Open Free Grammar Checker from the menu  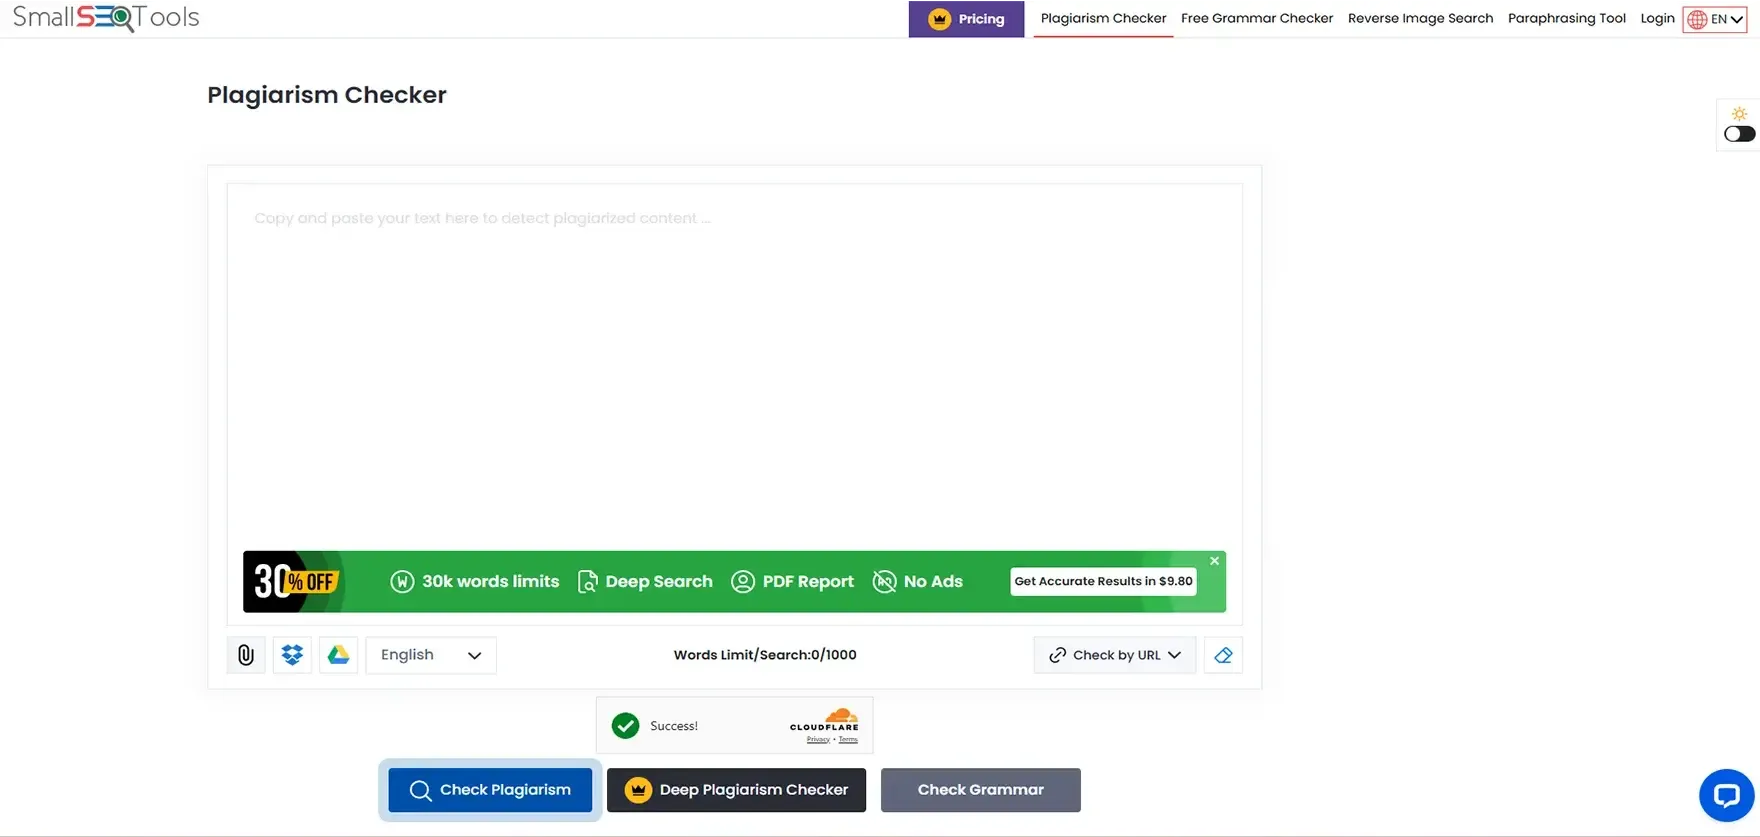[x=1257, y=18]
